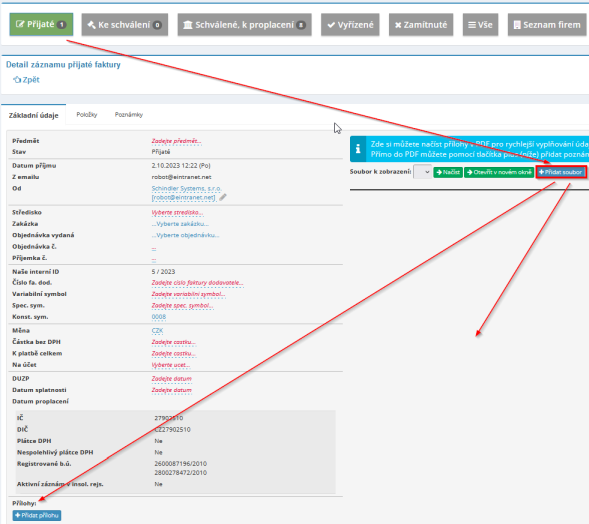Open the Vyberte zakázku selector
Screen dimensions: 589x524
pos(180,224)
